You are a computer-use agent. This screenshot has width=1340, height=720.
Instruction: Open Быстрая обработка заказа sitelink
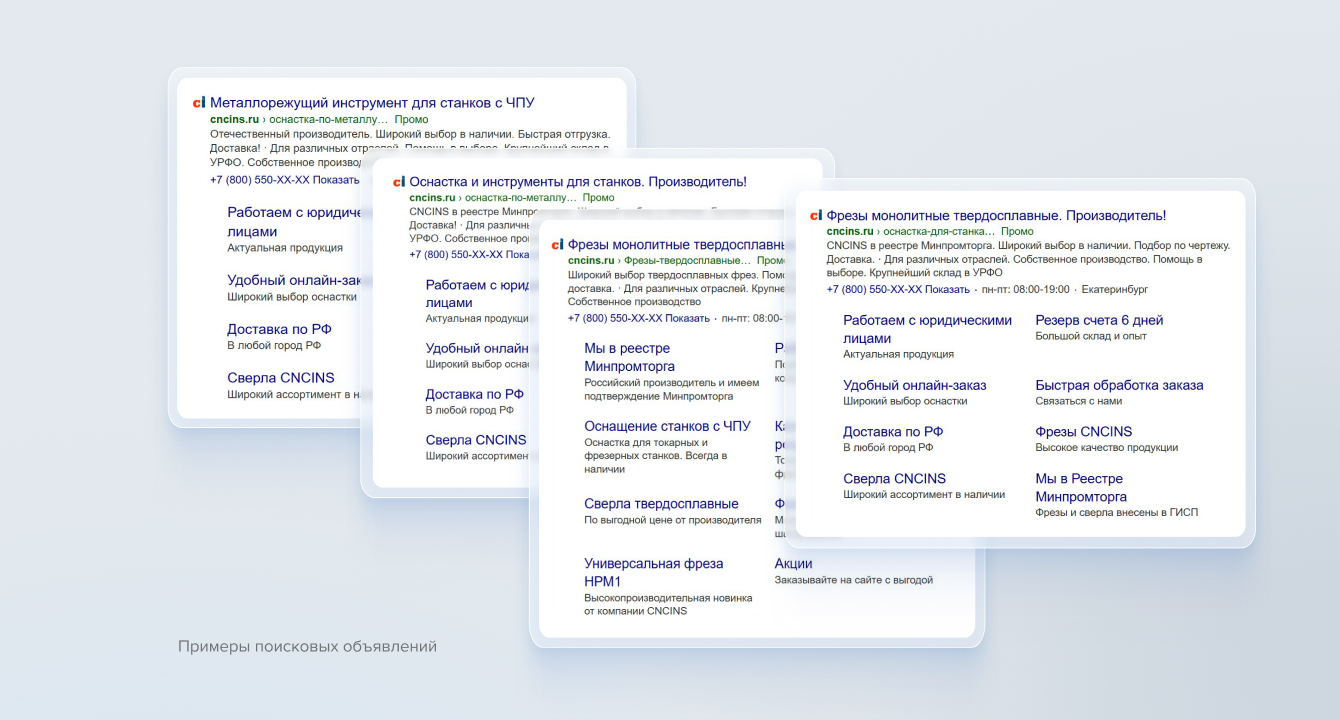(1119, 385)
